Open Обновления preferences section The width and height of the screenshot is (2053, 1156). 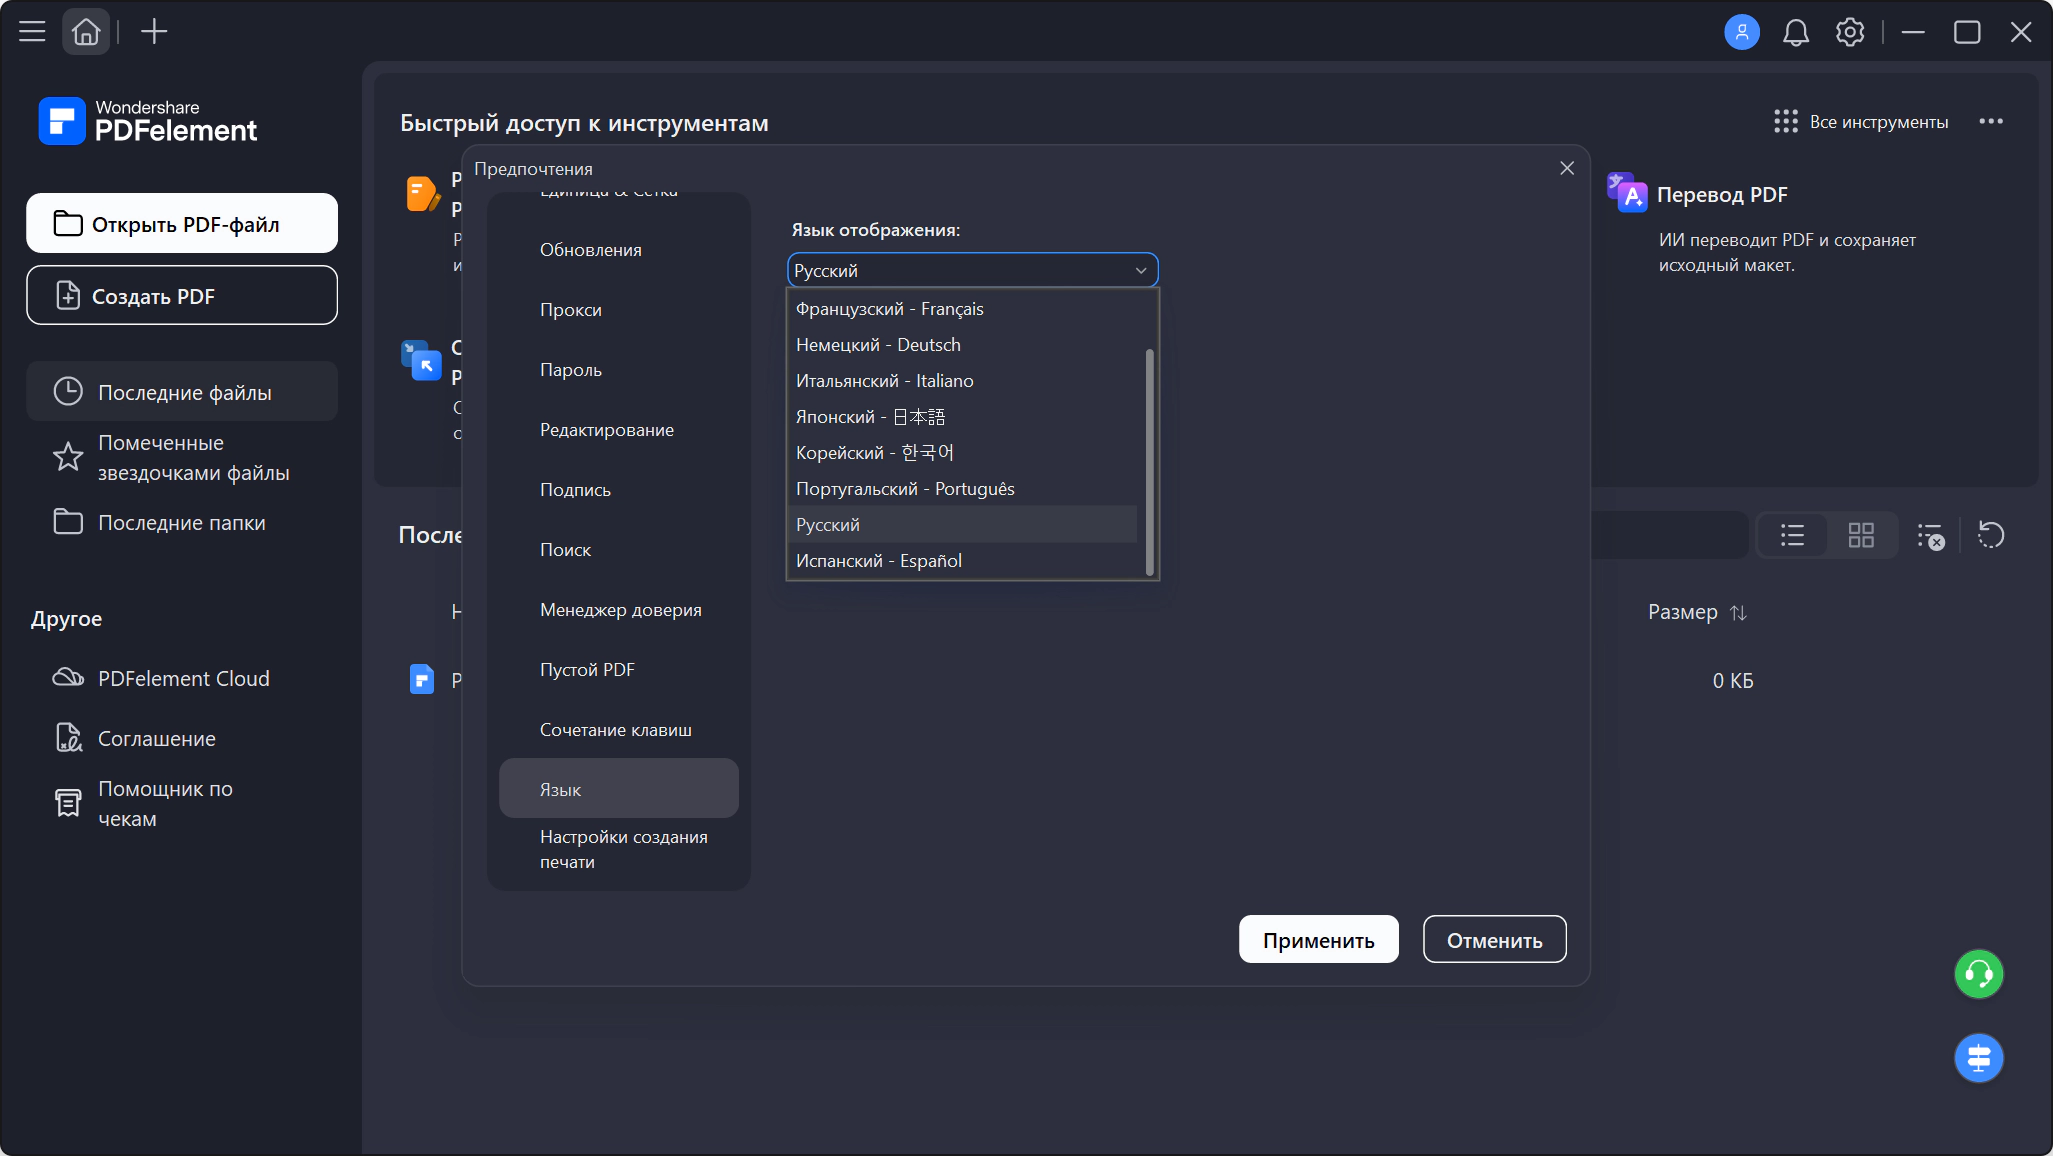618,250
